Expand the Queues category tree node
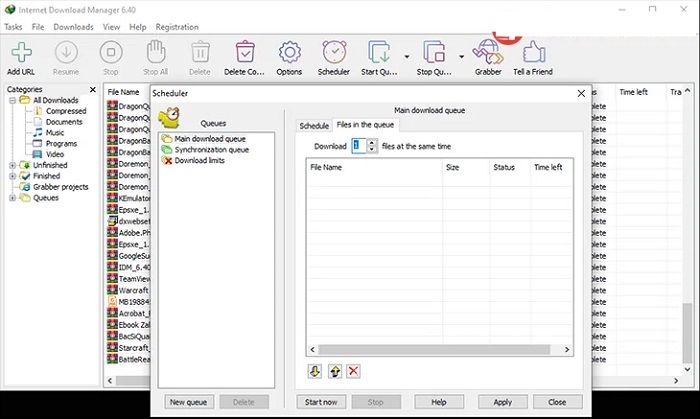The height and width of the screenshot is (419, 700). click(12, 198)
